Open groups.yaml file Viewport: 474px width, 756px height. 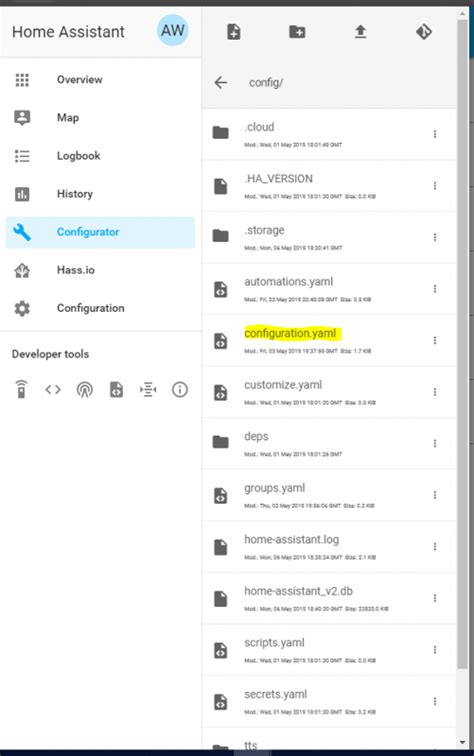329,495
